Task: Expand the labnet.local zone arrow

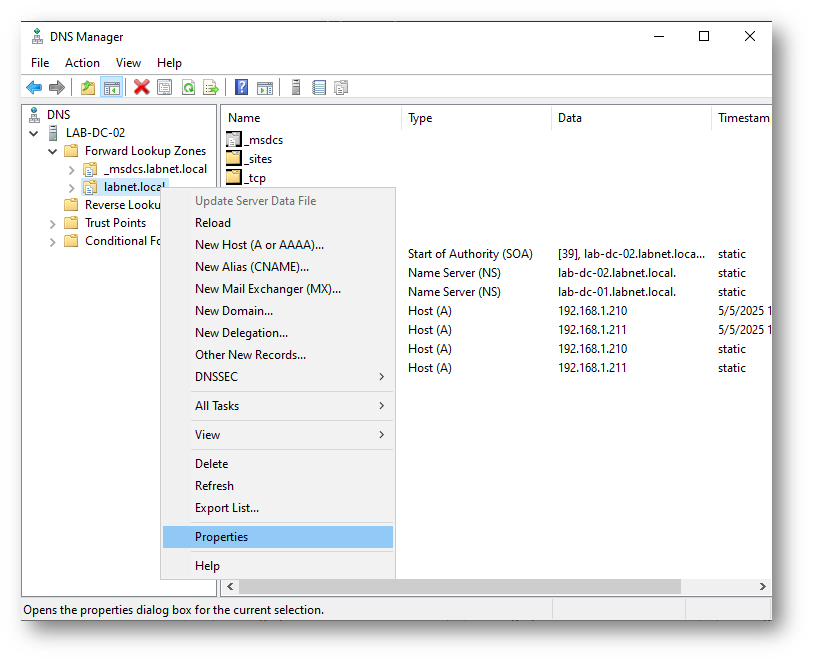Action: (72, 188)
